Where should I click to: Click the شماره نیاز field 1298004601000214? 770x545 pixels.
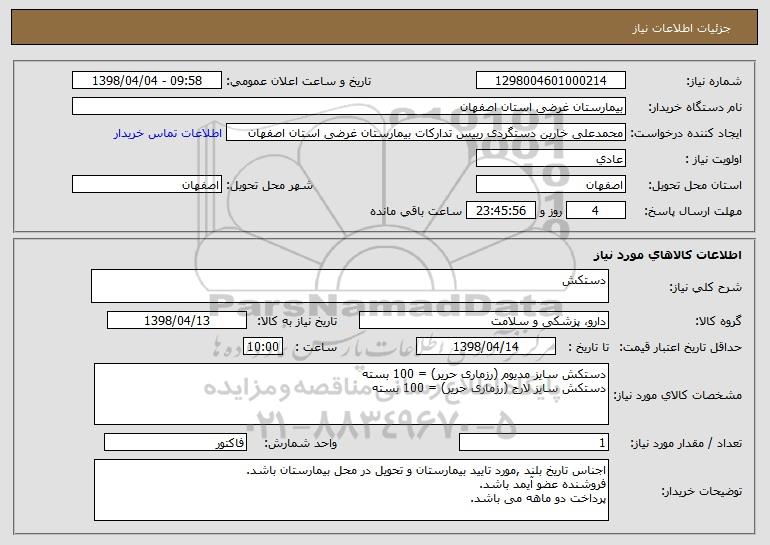pos(550,81)
